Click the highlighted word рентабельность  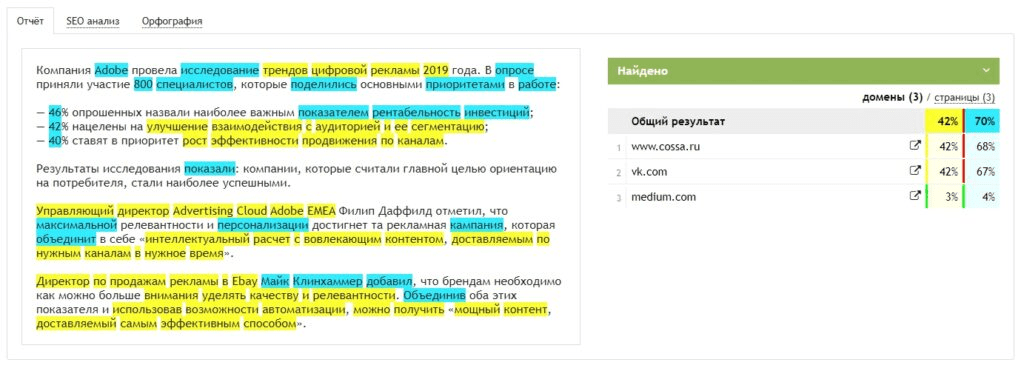click(417, 112)
